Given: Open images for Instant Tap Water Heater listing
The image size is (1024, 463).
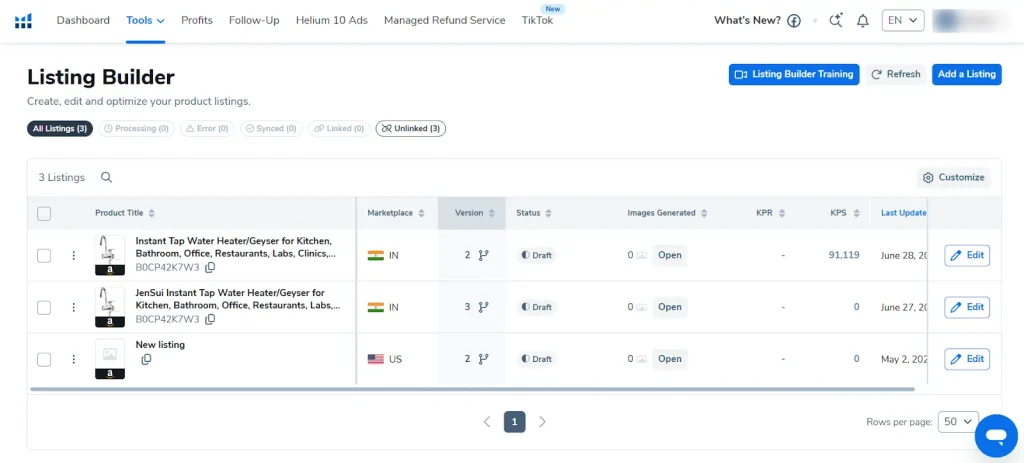Looking at the screenshot, I should click(x=669, y=255).
